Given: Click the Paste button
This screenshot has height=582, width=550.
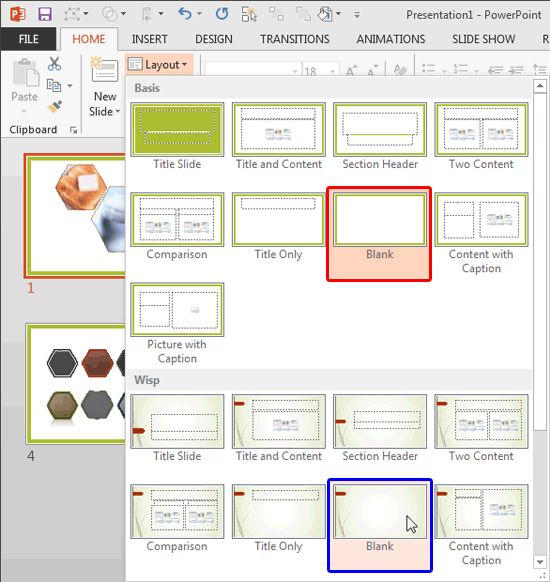Looking at the screenshot, I should coord(24,86).
